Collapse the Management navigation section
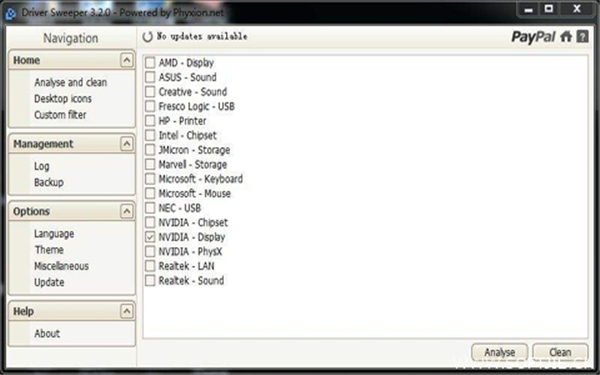 click(x=127, y=144)
